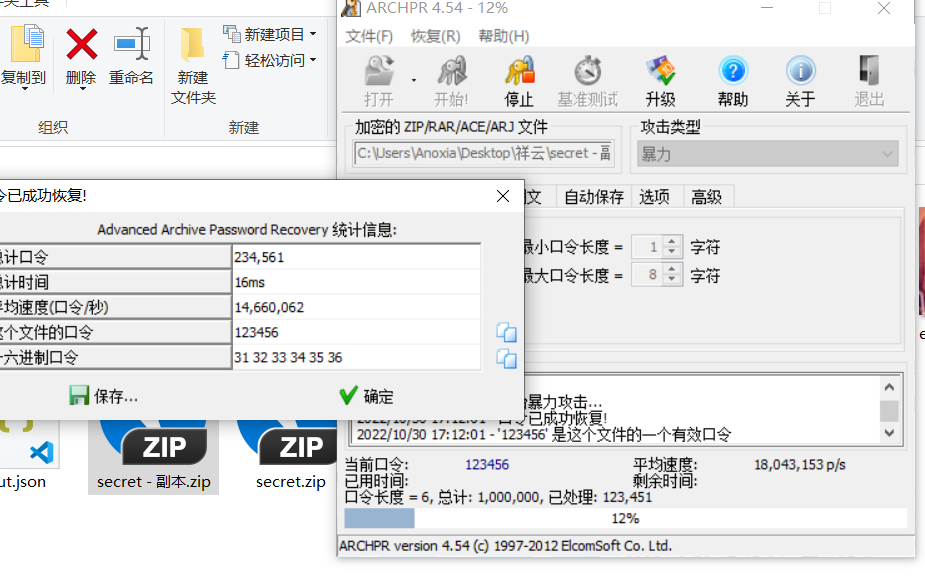Click the minimum length value field
The image size is (925, 586).
tap(648, 247)
